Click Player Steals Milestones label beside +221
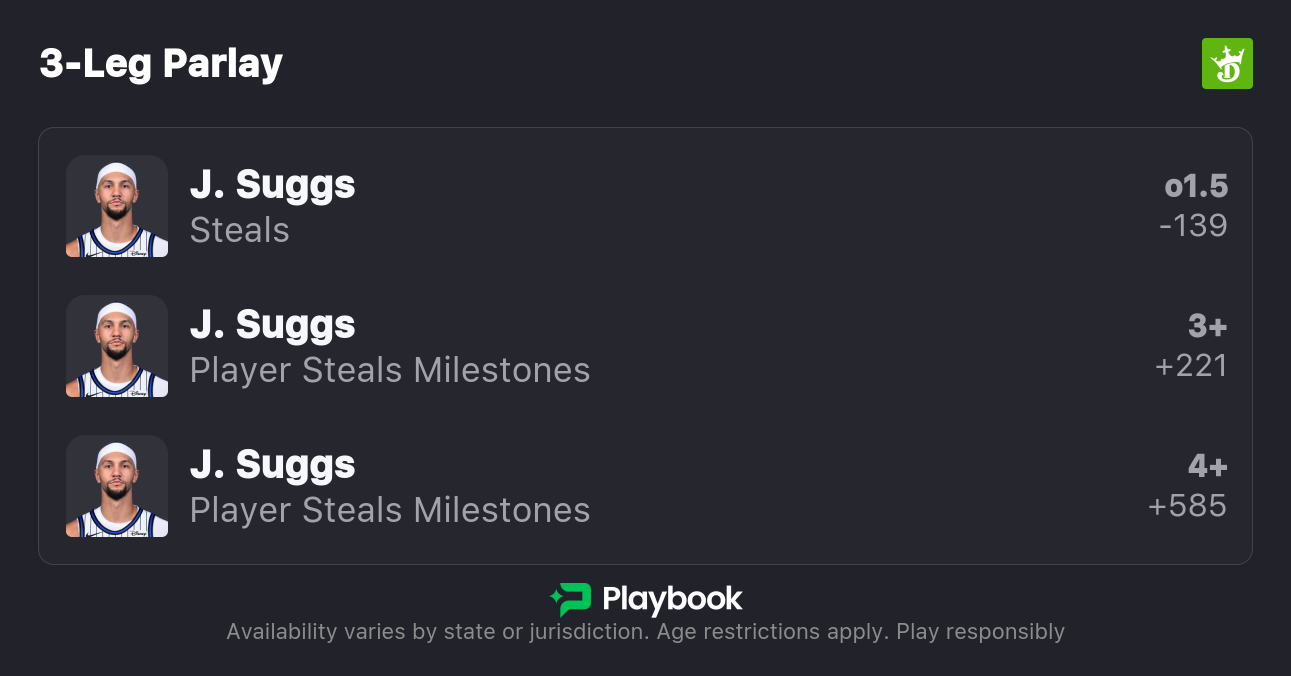Viewport: 1291px width, 676px height. point(390,371)
